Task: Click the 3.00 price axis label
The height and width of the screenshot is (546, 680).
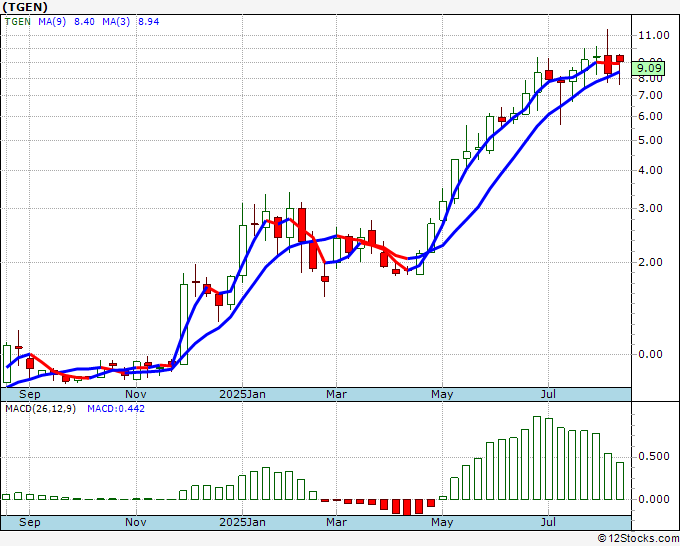Action: point(650,209)
